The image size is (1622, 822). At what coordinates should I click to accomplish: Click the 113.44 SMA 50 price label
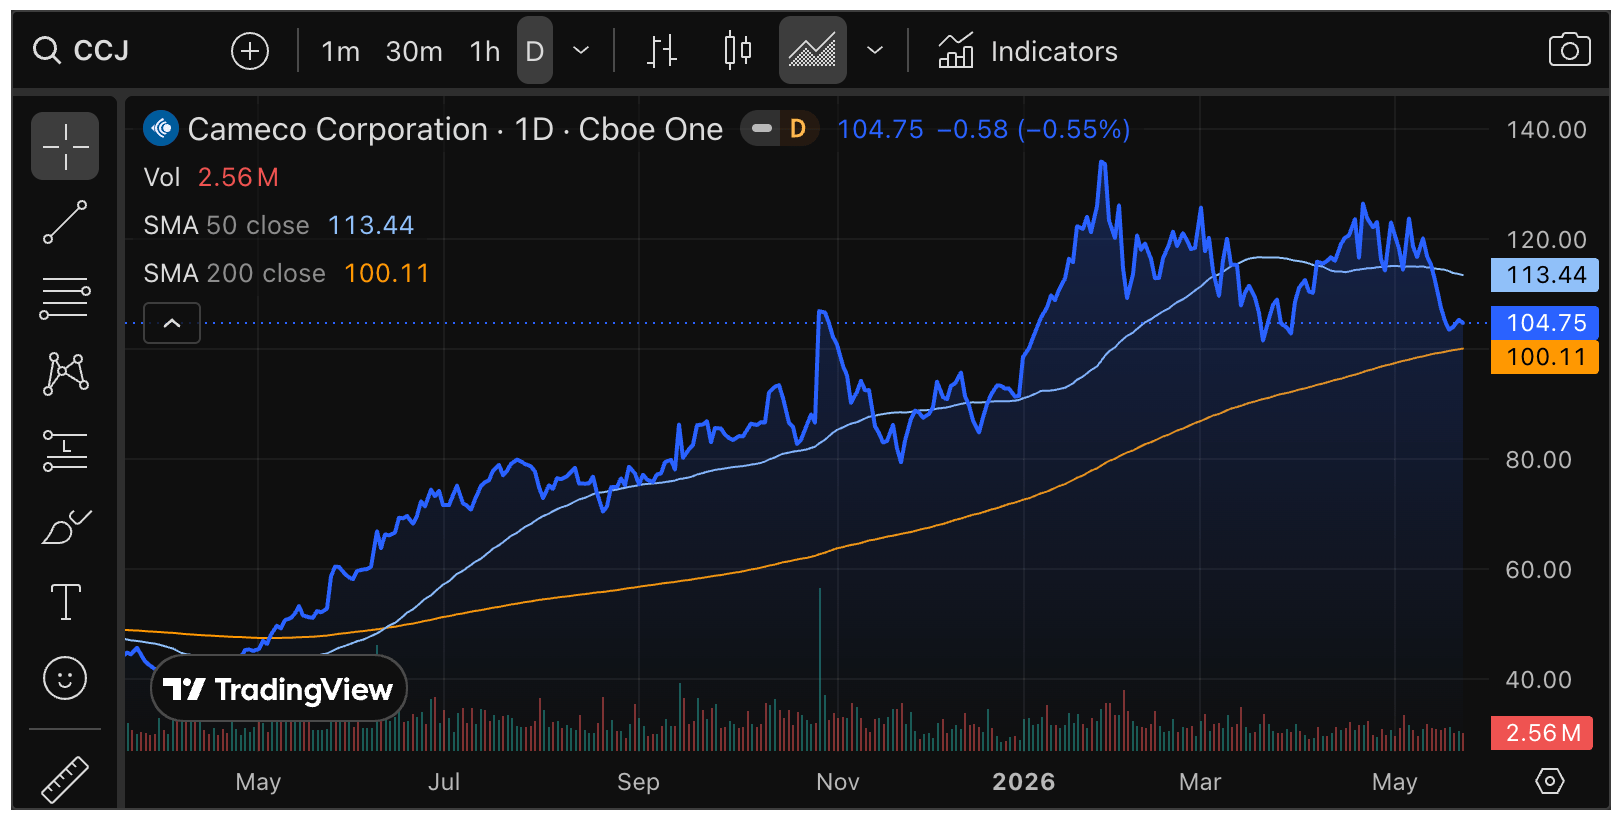coord(1545,275)
